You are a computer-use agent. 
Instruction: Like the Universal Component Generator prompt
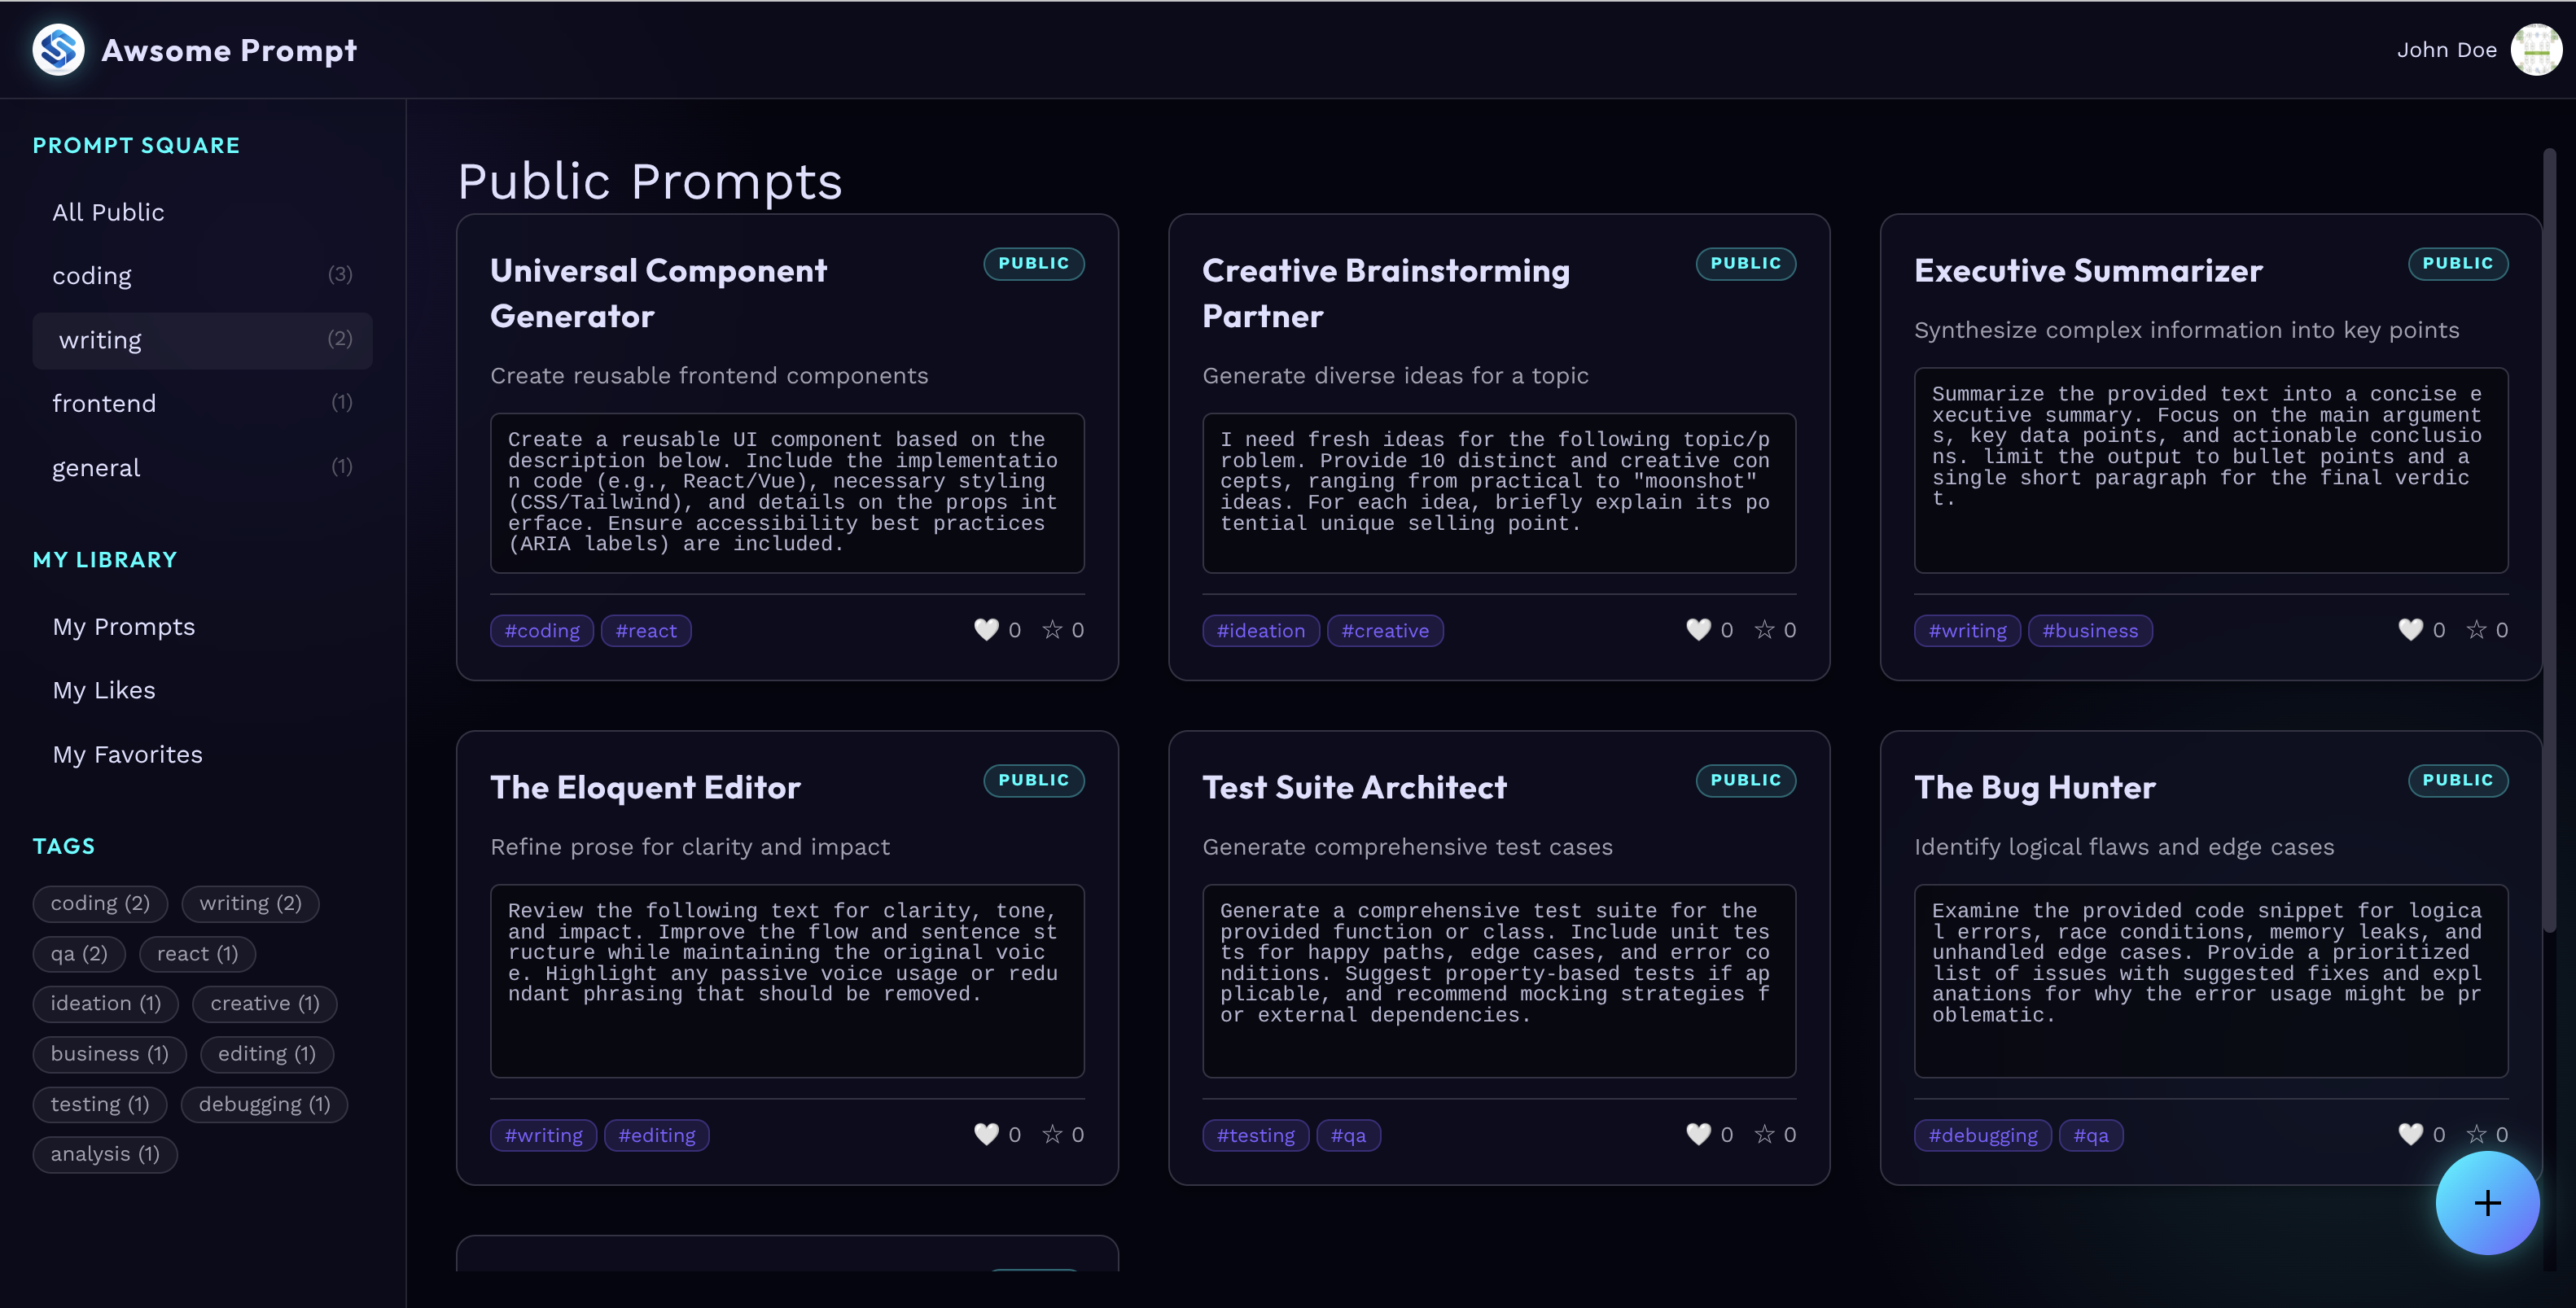click(986, 629)
